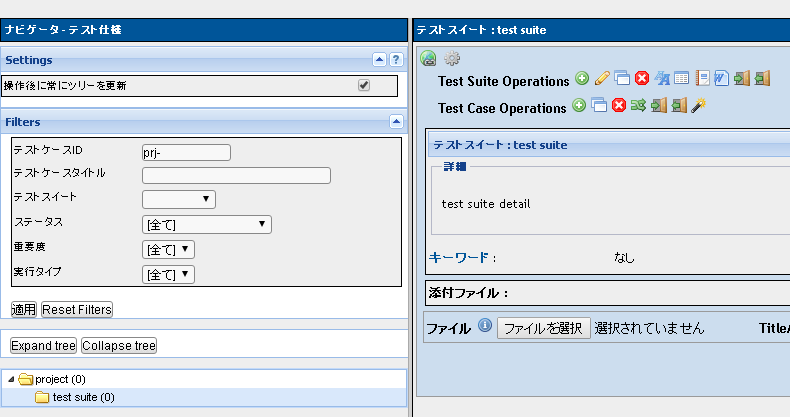Open the 重要度 filter dropdown

coord(168,249)
